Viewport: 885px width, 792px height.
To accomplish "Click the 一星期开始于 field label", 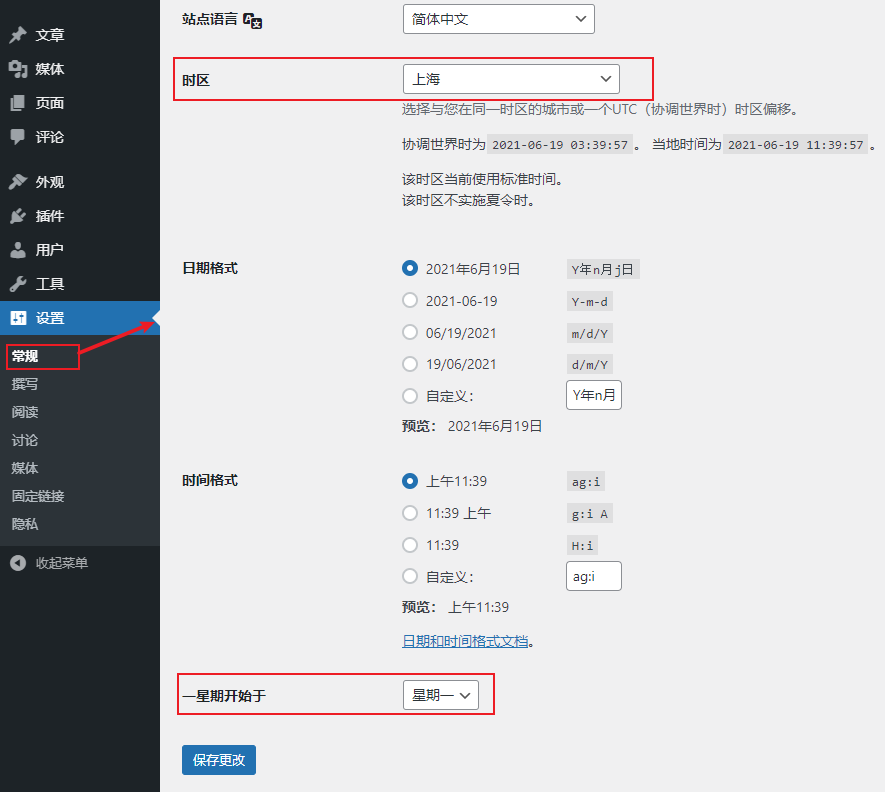I will click(224, 695).
